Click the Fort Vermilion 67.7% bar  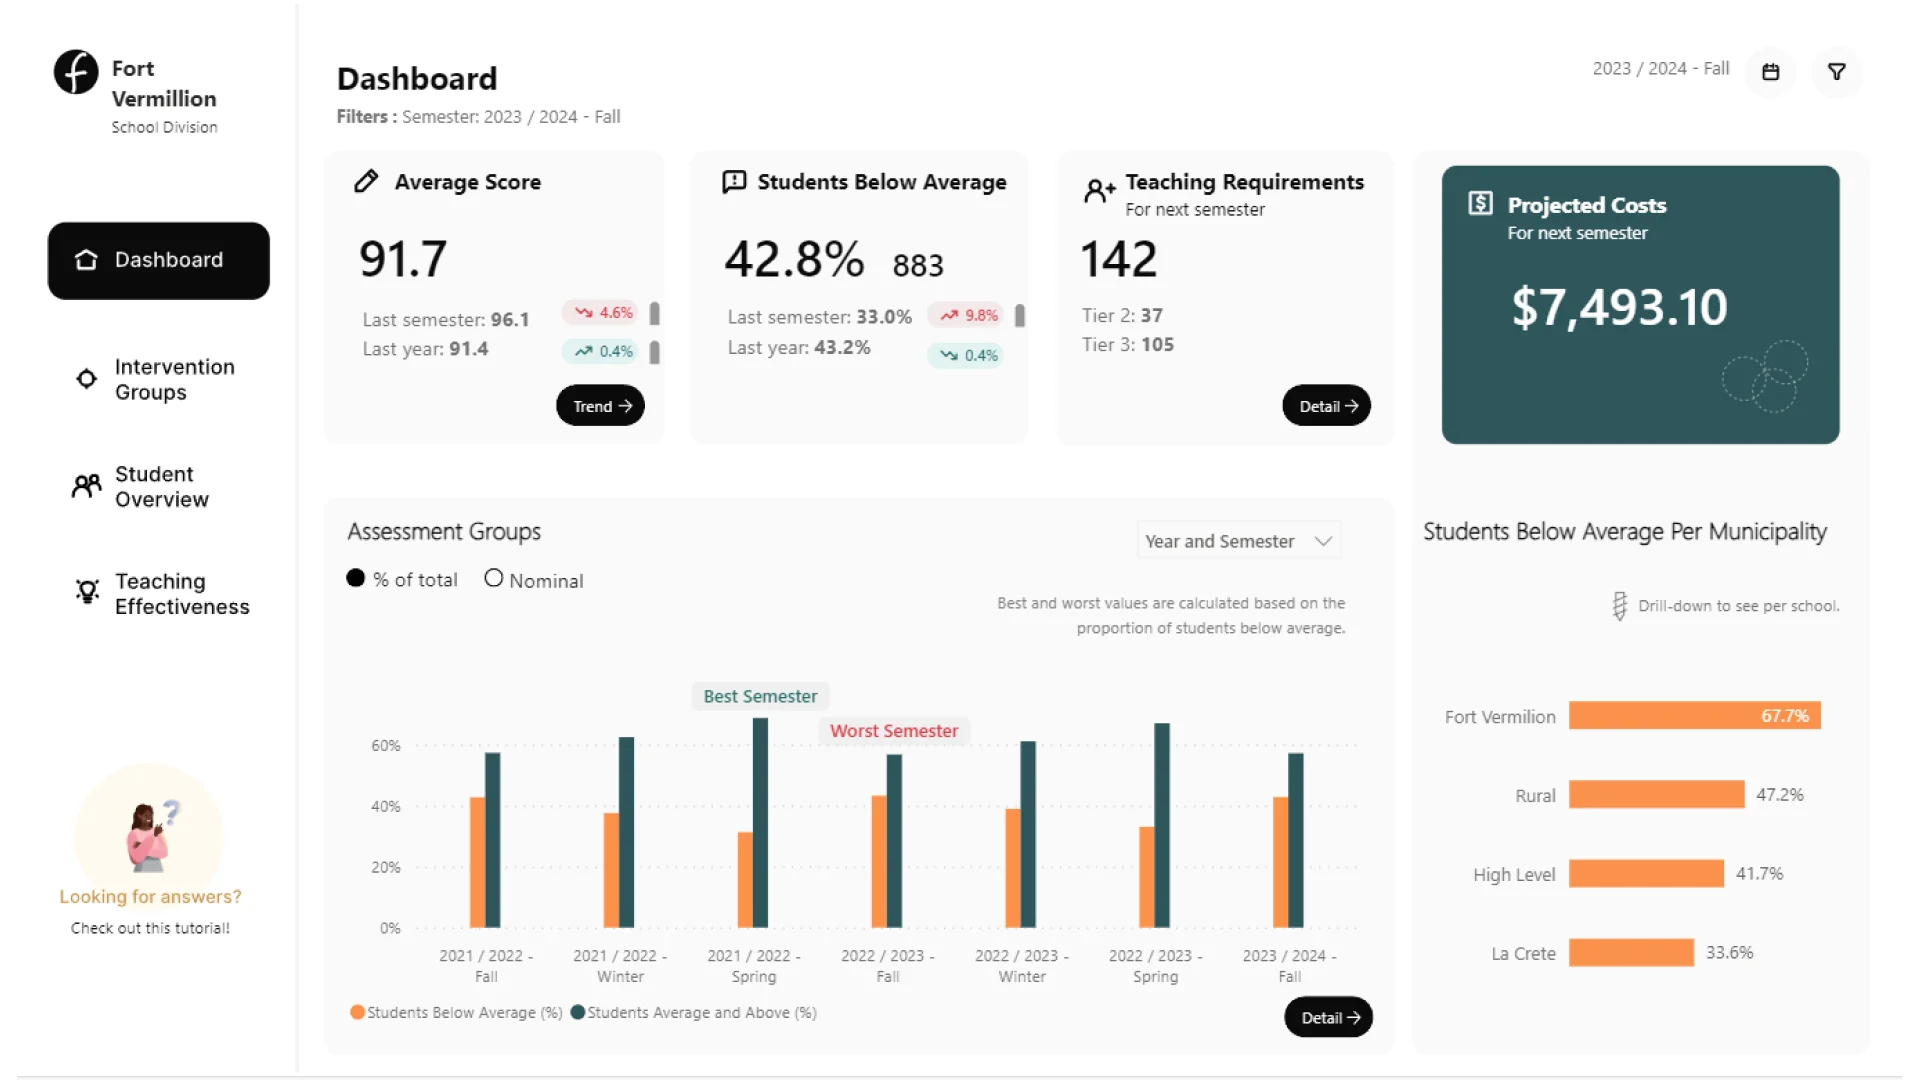tap(1695, 716)
